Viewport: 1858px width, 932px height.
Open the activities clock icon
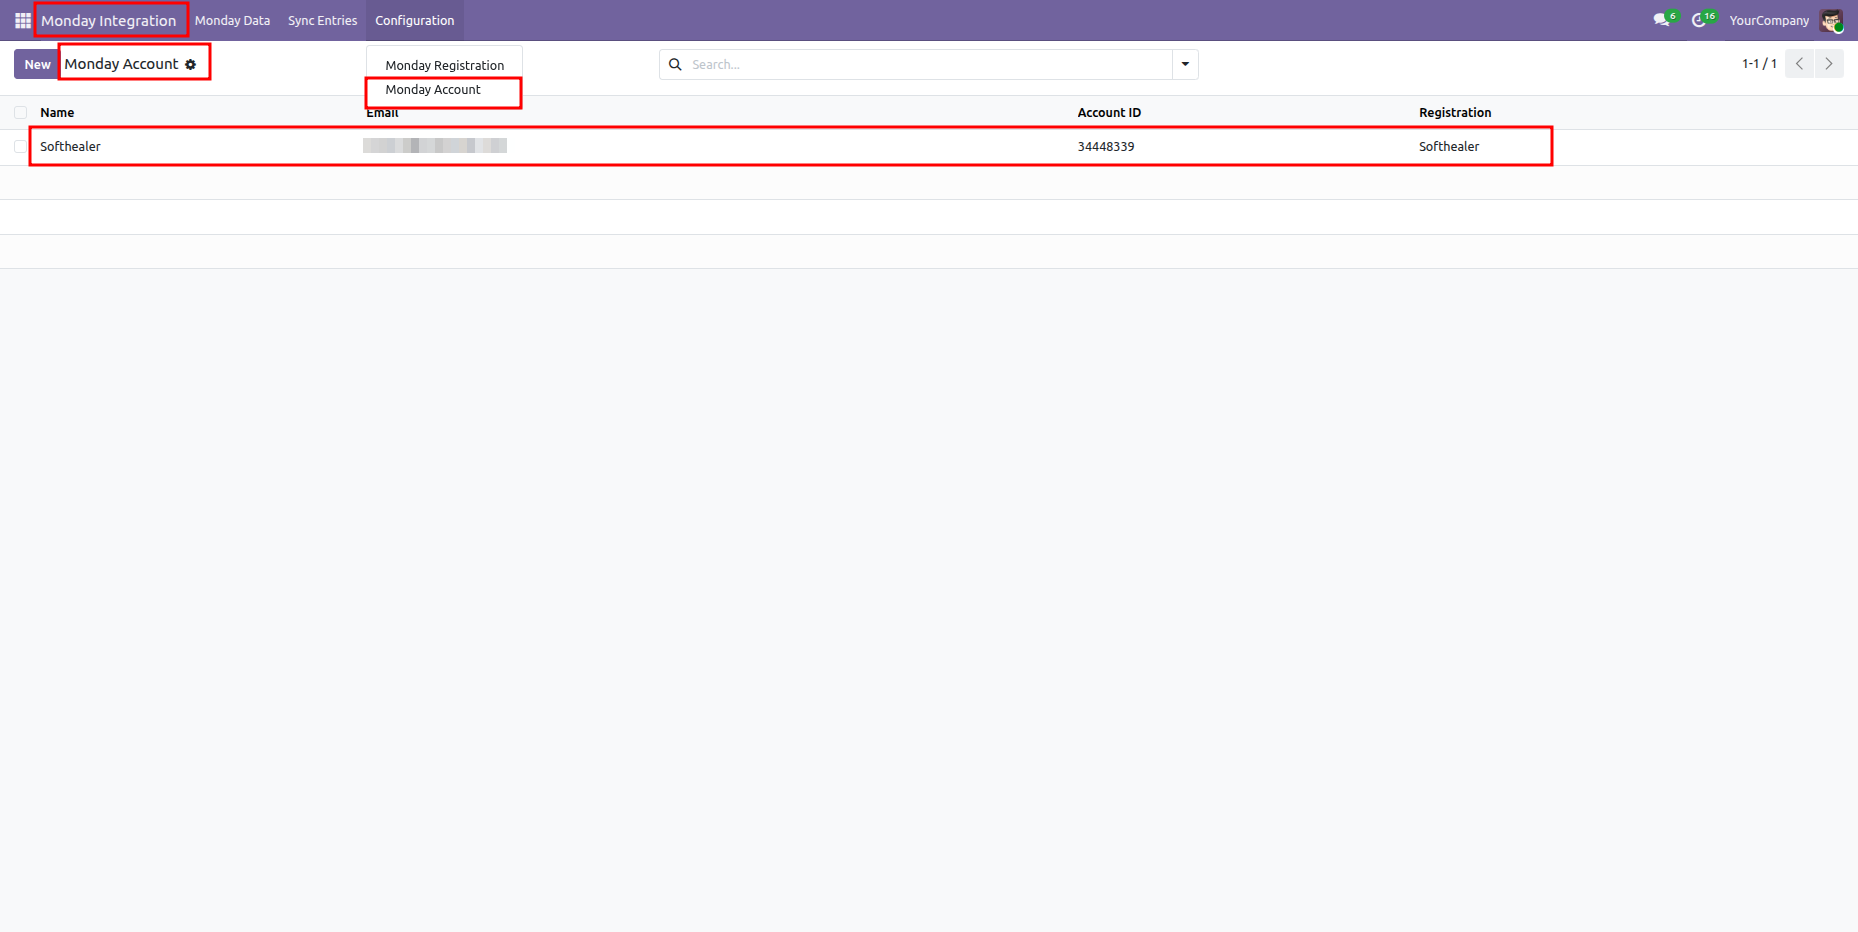pos(1701,20)
